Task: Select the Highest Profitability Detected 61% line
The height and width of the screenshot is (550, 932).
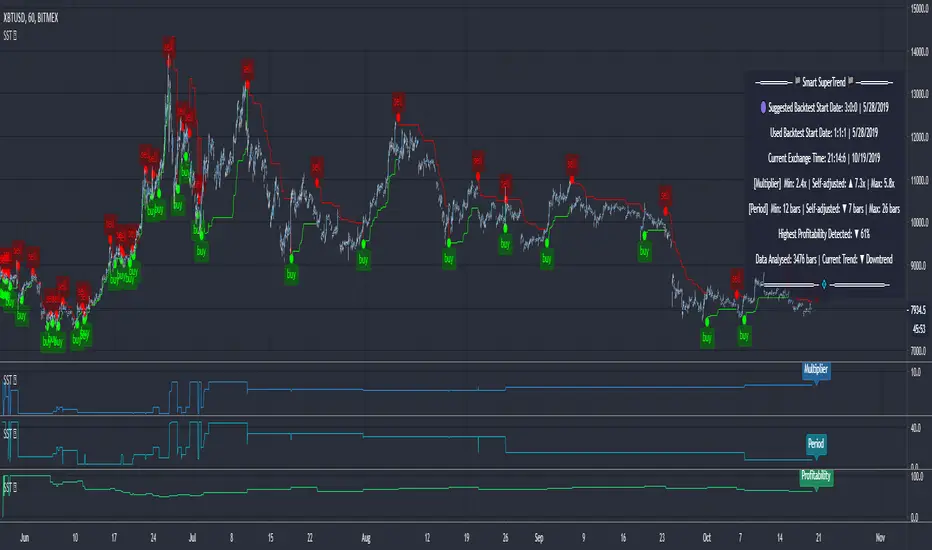Action: coord(824,234)
